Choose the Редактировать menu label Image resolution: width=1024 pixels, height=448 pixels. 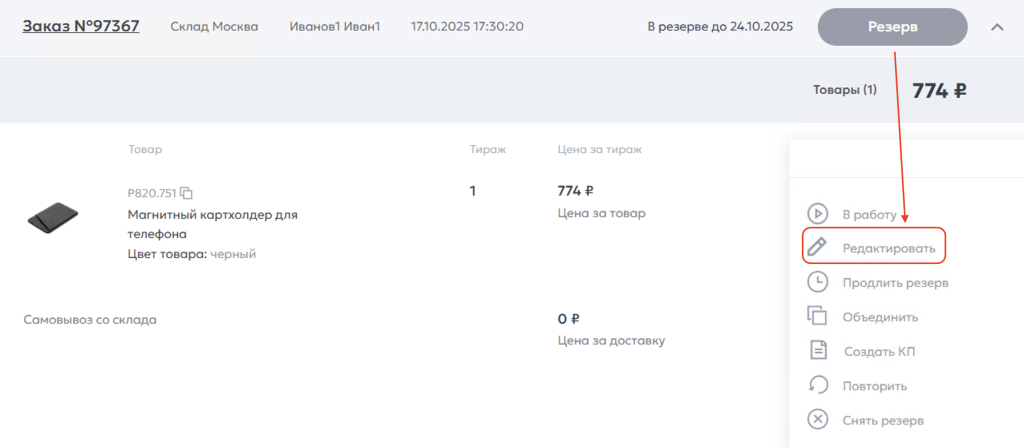(888, 247)
